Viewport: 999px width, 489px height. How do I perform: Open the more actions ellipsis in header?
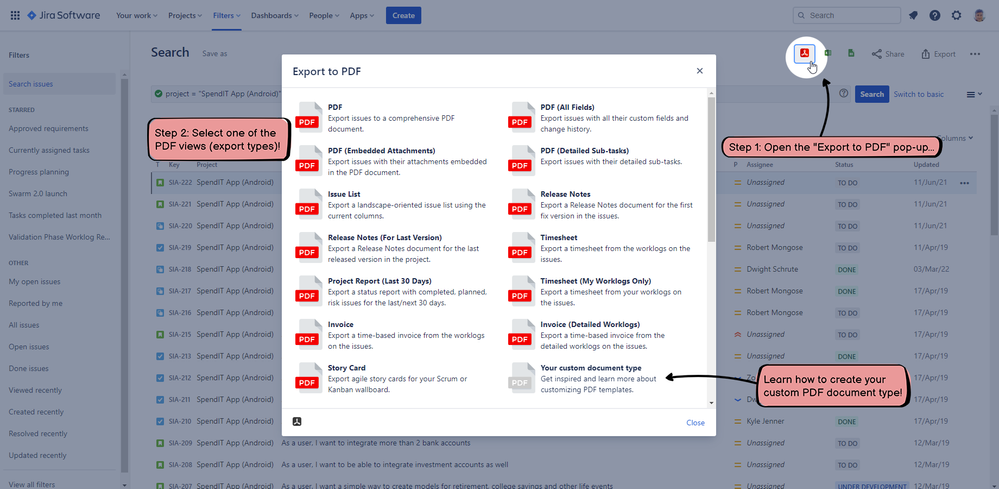click(x=975, y=54)
